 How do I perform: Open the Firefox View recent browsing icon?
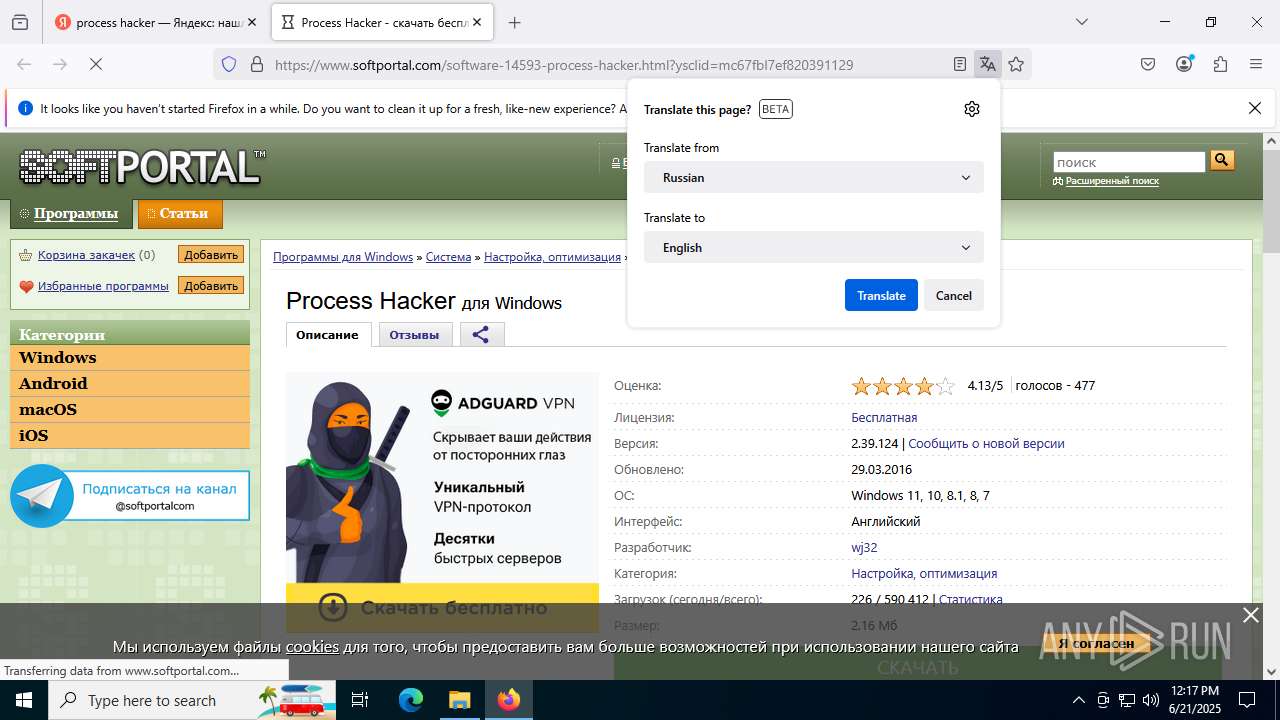coord(20,22)
